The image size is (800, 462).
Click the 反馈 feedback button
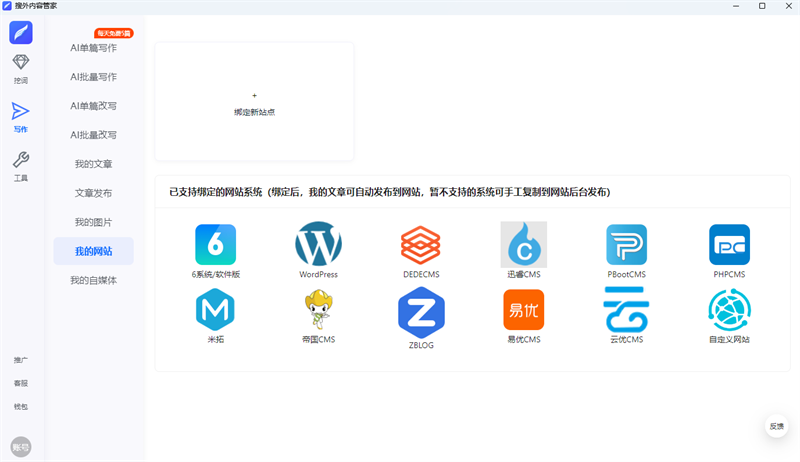[776, 426]
